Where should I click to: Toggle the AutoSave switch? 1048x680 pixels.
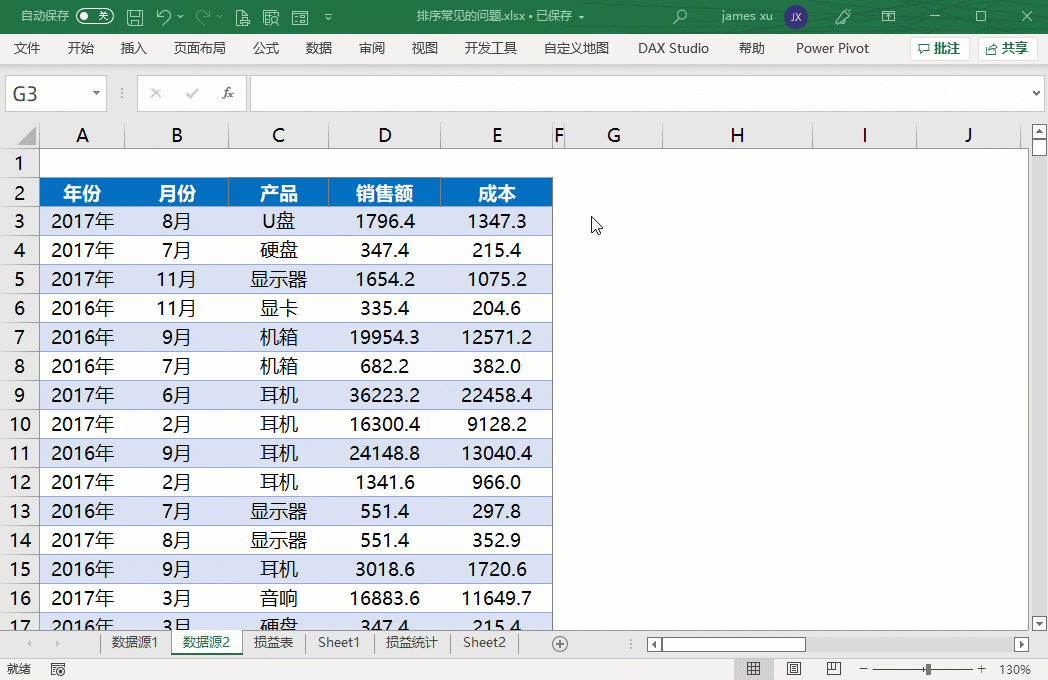94,17
